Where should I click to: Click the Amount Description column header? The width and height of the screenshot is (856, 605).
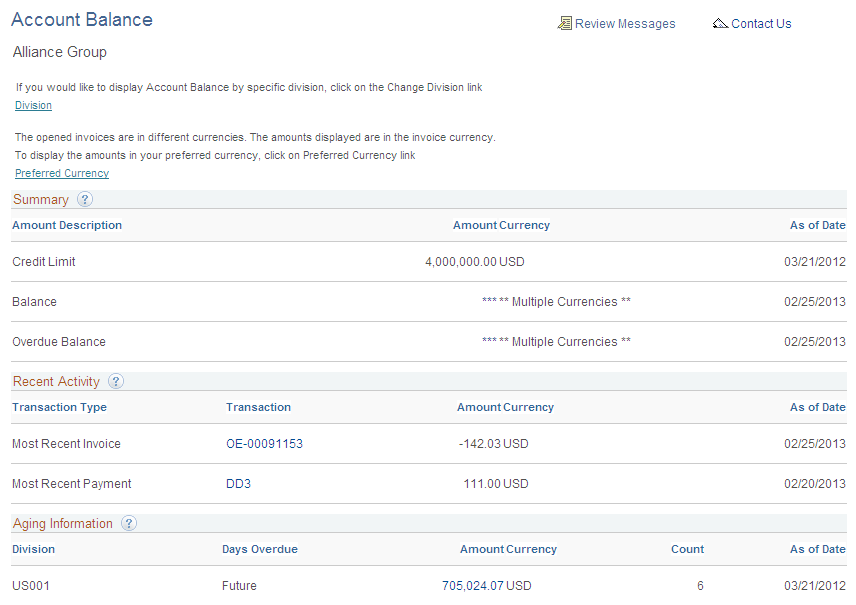click(x=66, y=225)
